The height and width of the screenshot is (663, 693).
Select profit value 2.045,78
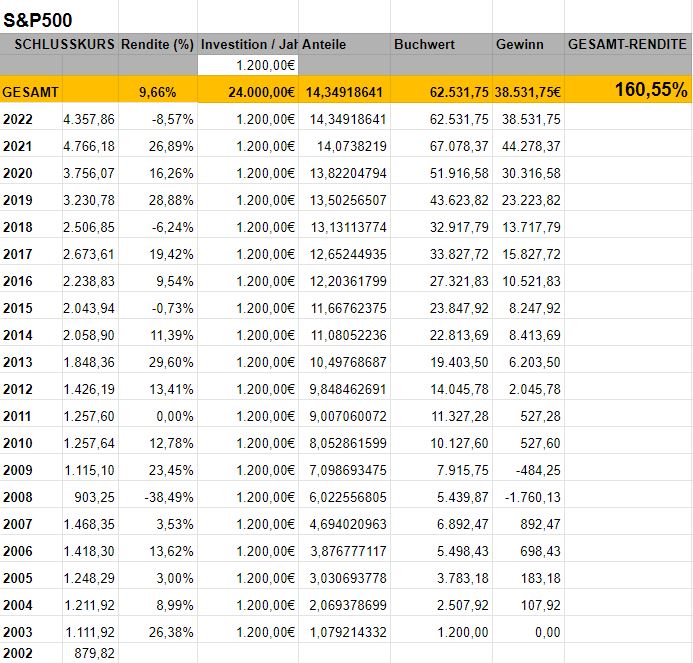tap(534, 389)
